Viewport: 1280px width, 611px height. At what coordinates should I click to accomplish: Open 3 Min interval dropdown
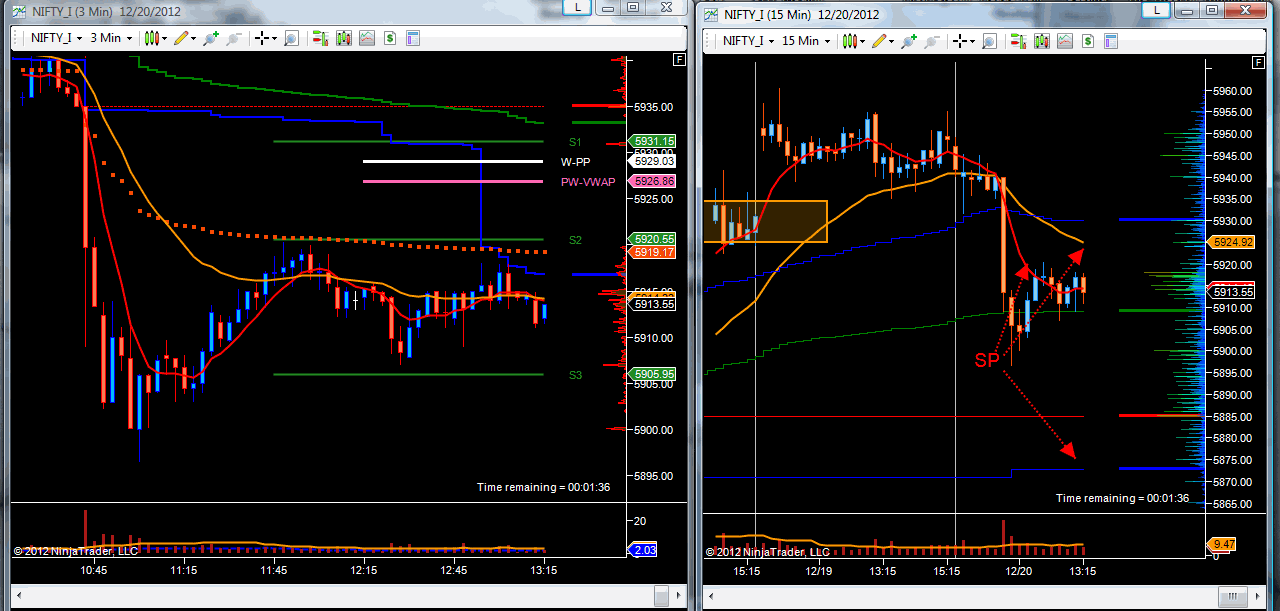(111, 38)
